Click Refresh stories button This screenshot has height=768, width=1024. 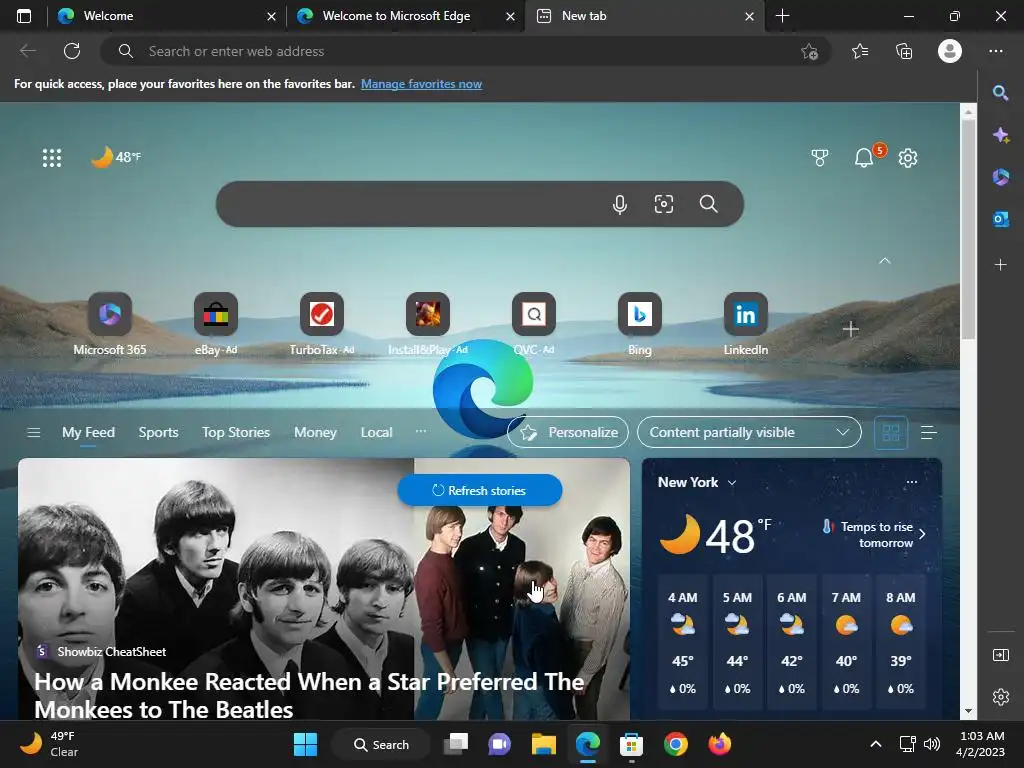(479, 490)
